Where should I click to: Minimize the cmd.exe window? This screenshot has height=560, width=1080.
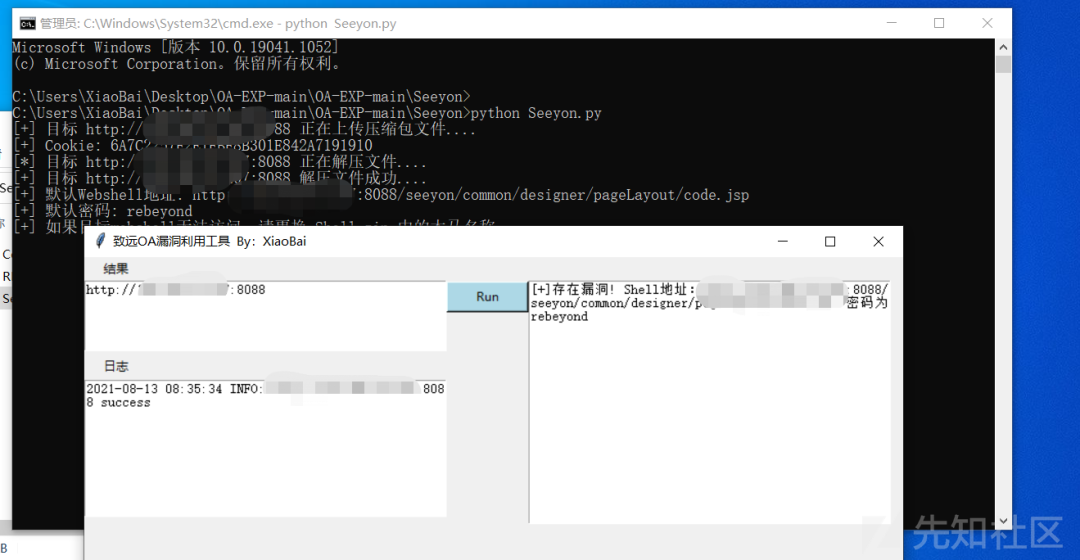(891, 23)
